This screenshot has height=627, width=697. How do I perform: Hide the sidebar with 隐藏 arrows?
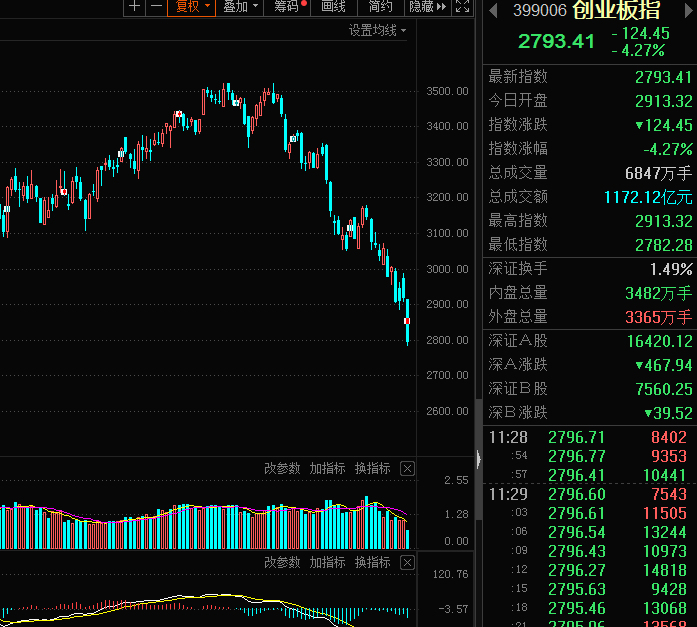tap(427, 7)
